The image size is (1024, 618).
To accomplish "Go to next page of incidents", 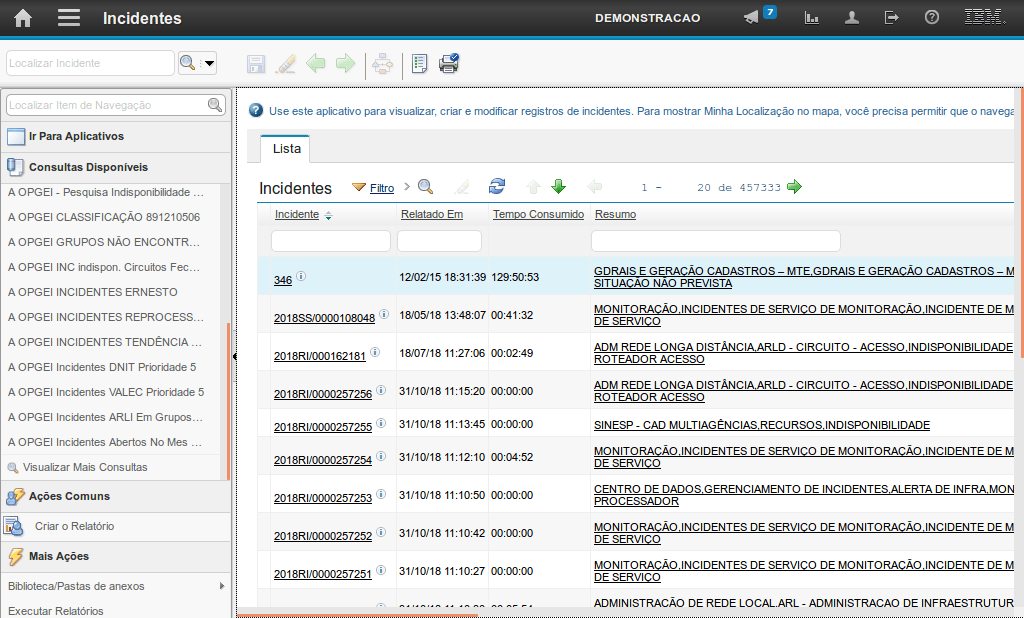I will point(795,187).
